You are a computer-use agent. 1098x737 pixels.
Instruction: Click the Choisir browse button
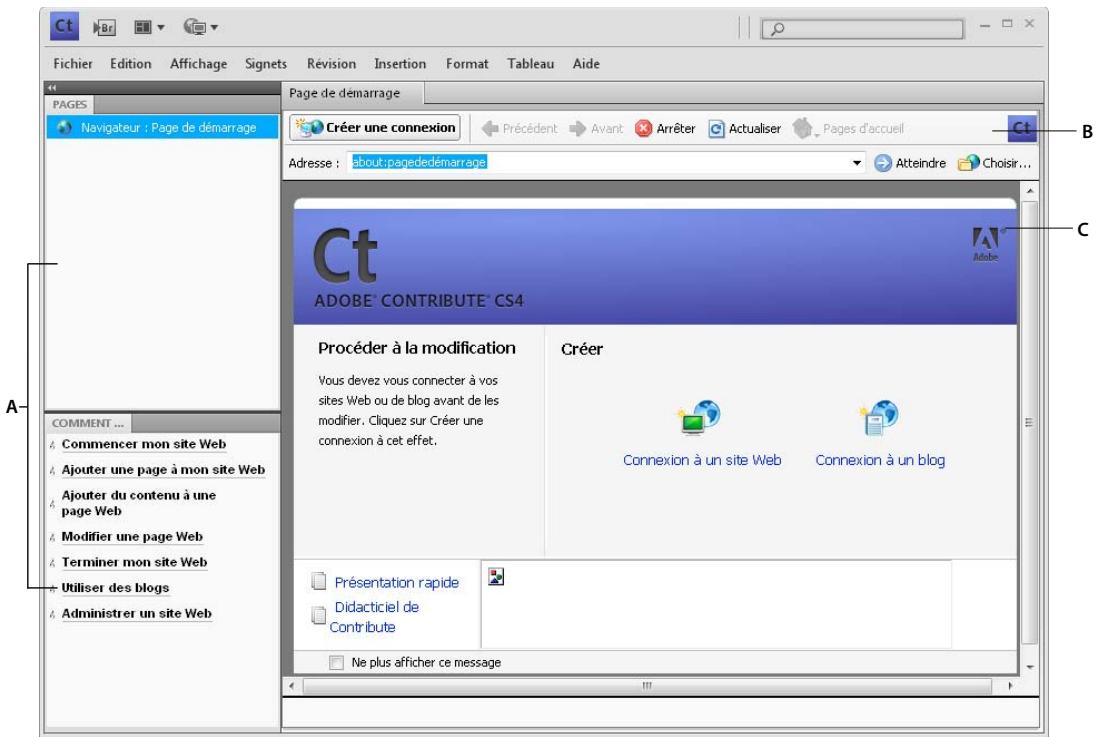pos(995,163)
